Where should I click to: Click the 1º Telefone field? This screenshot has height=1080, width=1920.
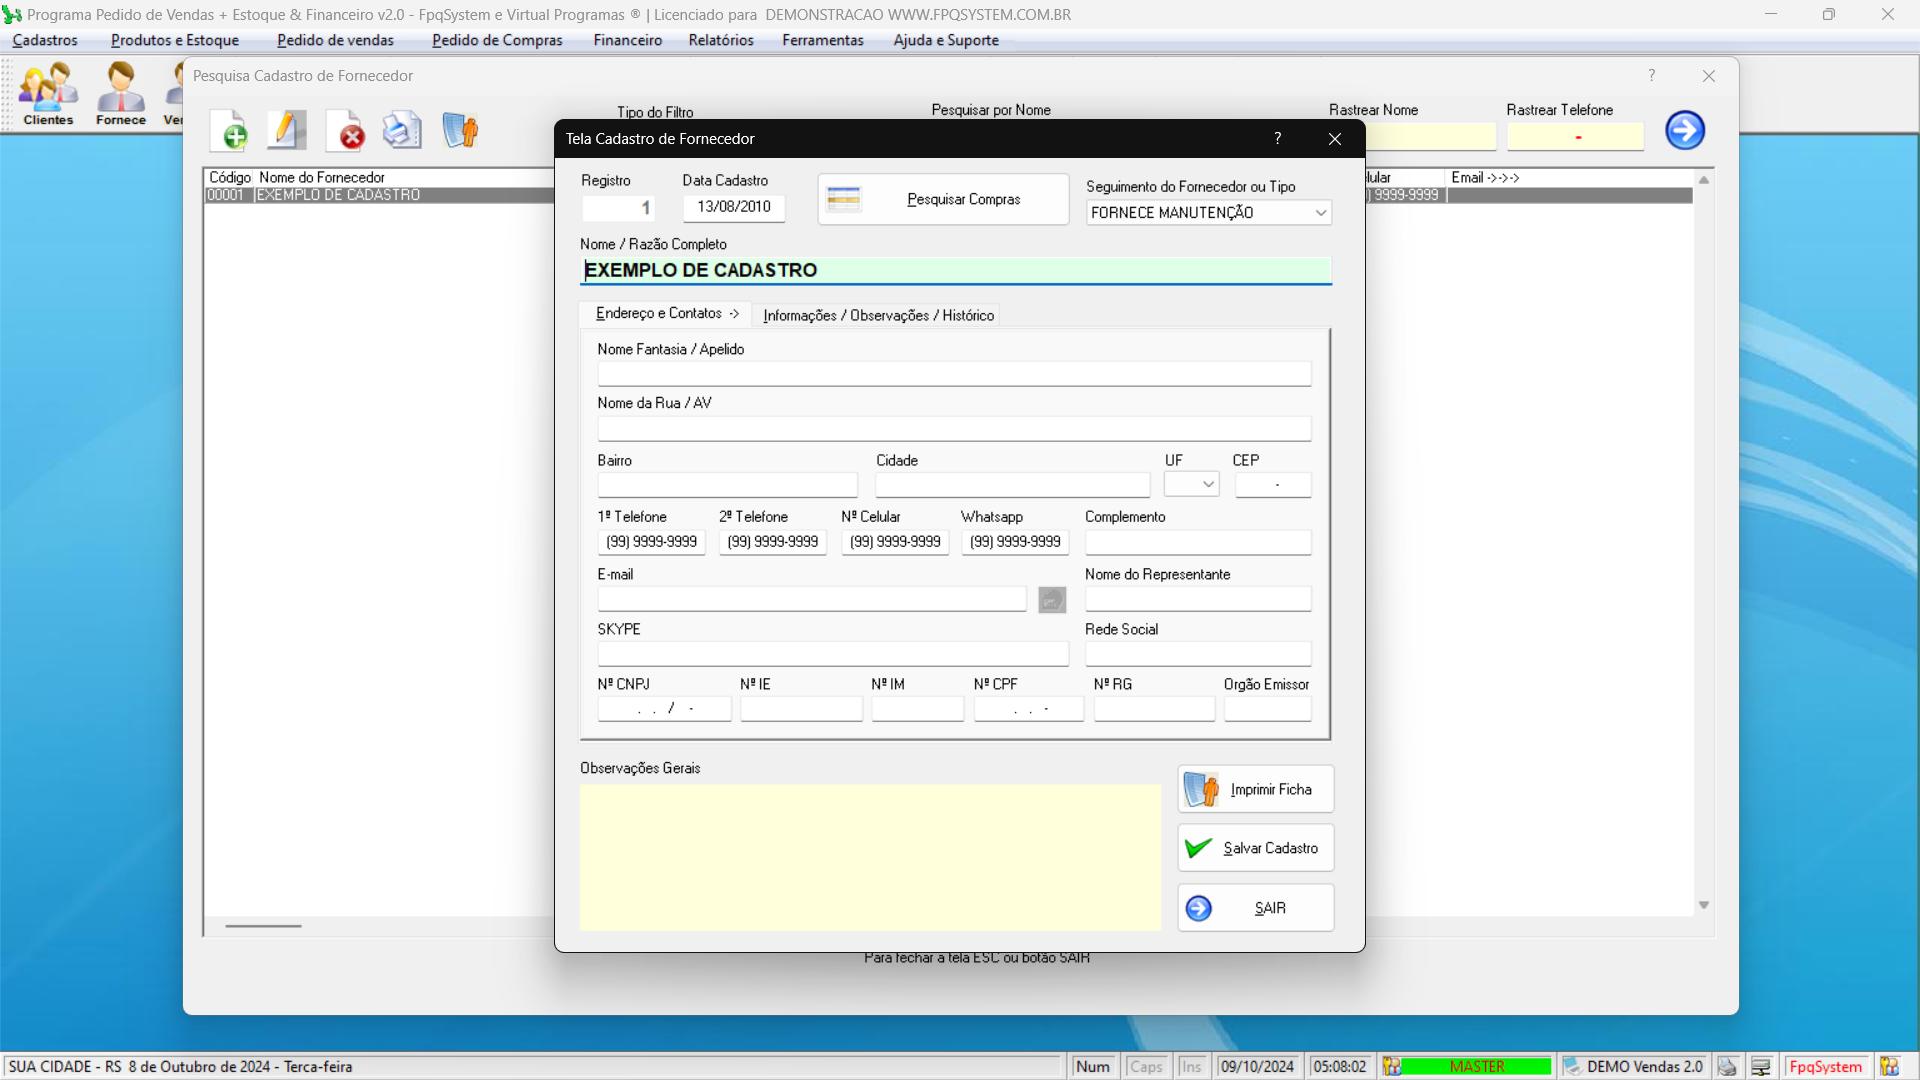tap(651, 542)
